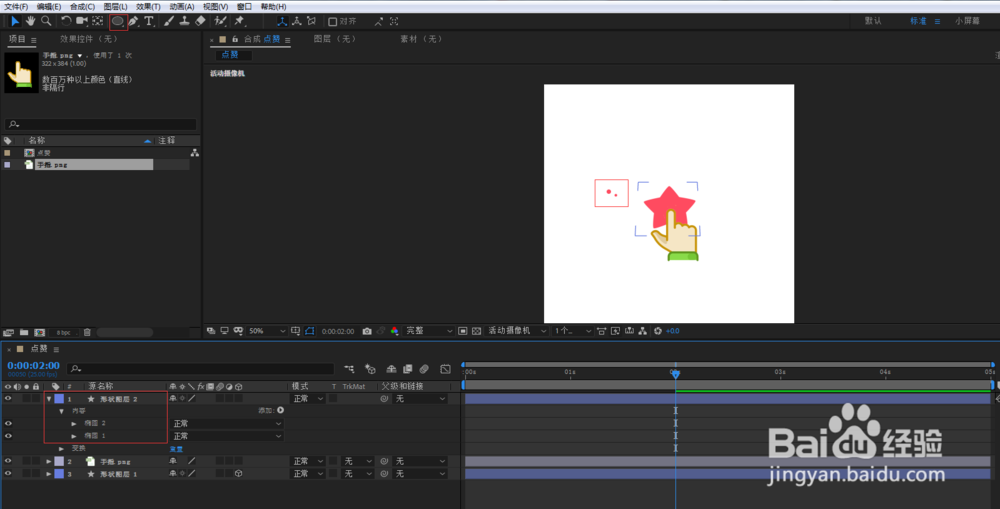Create a new folder in Project panel
The width and height of the screenshot is (1000, 509).
click(x=24, y=332)
